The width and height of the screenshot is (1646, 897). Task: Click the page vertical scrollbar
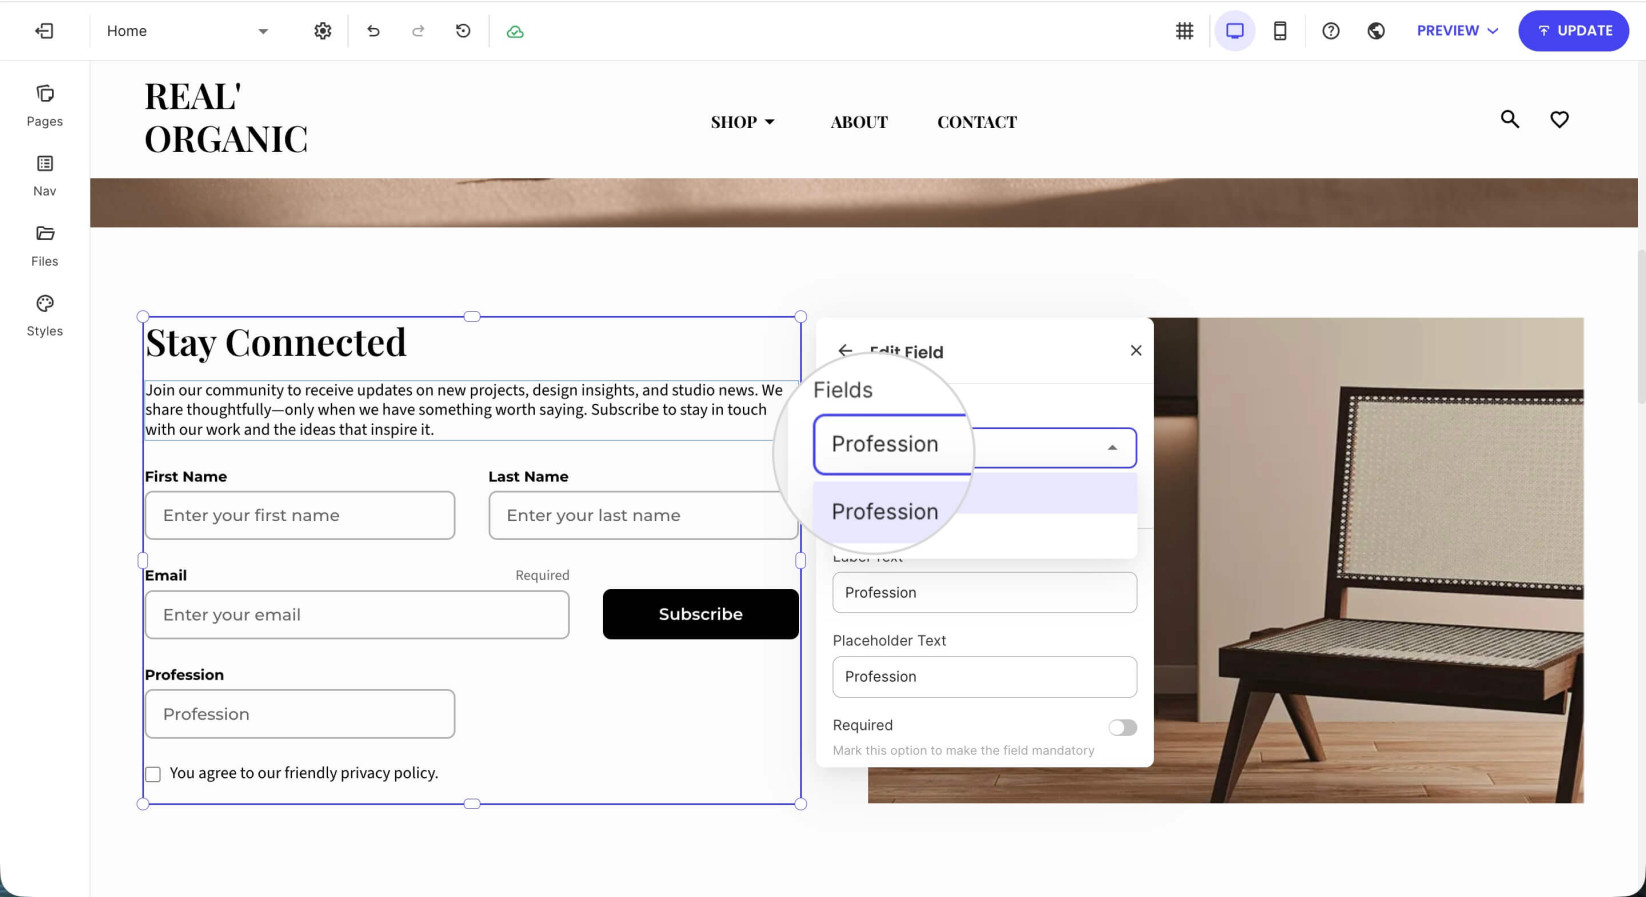[1641, 328]
